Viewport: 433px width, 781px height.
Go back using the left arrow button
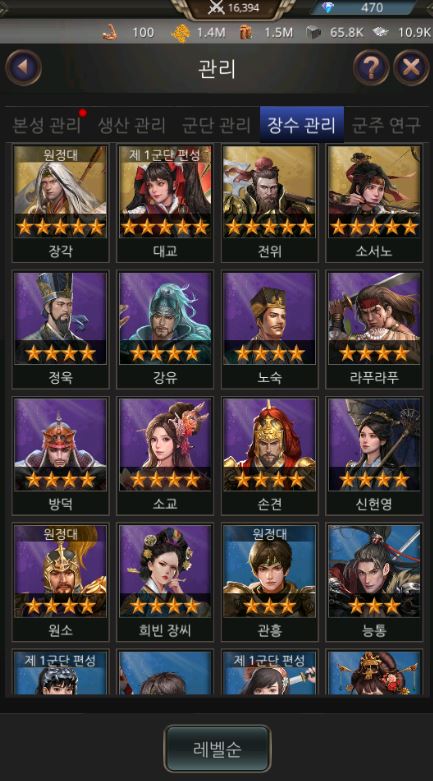coord(23,67)
